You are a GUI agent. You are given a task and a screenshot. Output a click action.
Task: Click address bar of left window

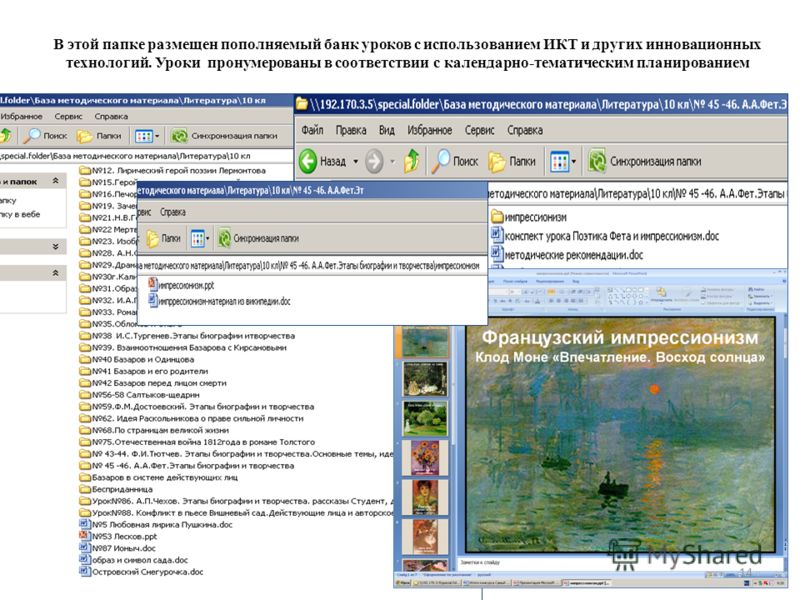(146, 156)
